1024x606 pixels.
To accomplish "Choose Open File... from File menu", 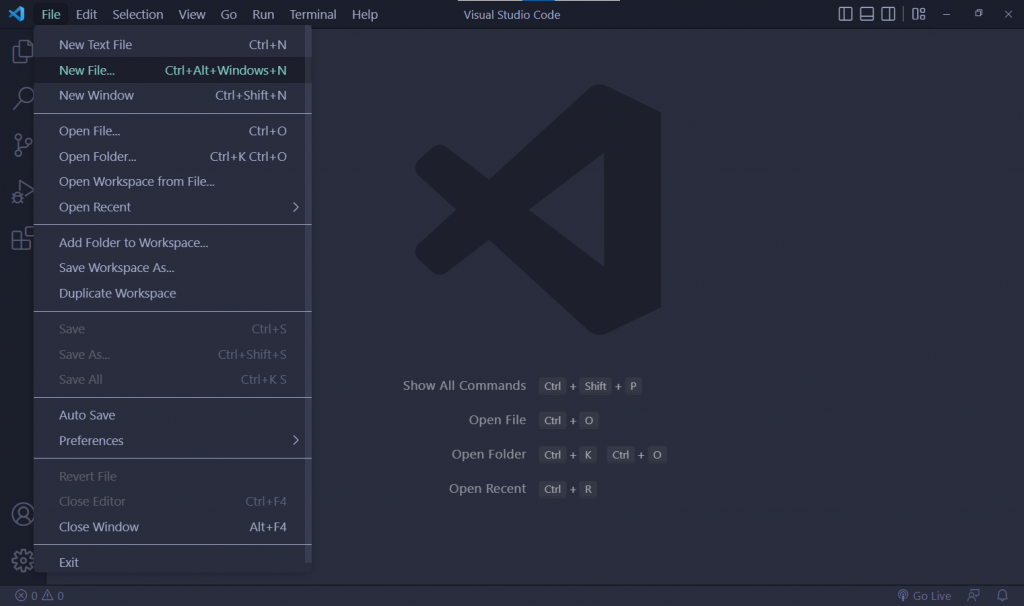I will click(x=172, y=131).
